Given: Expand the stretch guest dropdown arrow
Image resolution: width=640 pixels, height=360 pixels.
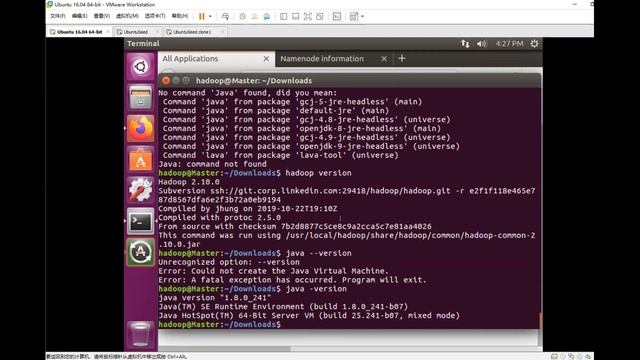Looking at the screenshot, I should point(362,16).
